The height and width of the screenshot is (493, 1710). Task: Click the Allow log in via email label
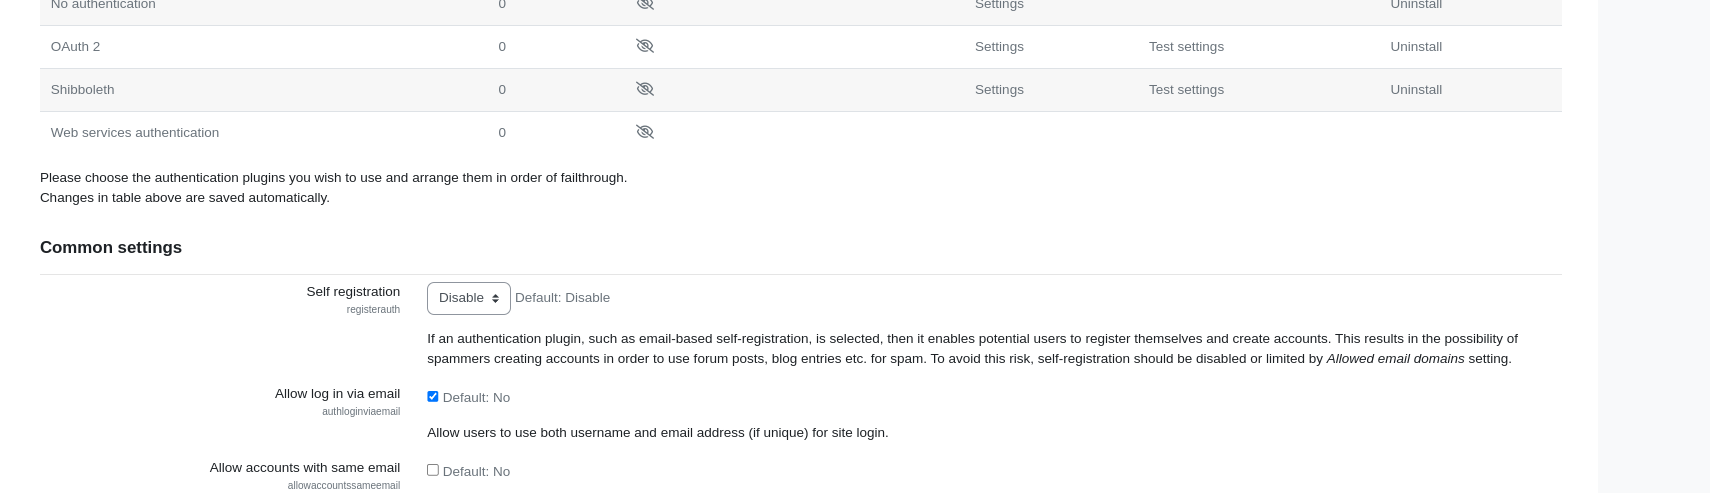[x=337, y=394]
